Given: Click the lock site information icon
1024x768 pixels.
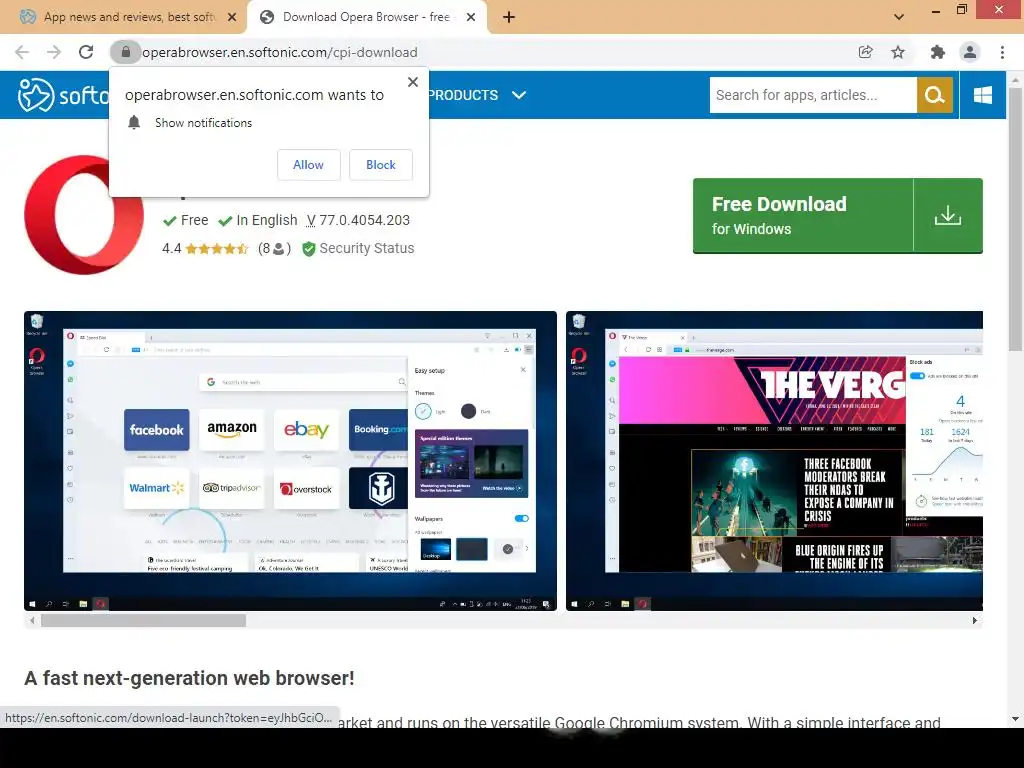Looking at the screenshot, I should pos(126,52).
